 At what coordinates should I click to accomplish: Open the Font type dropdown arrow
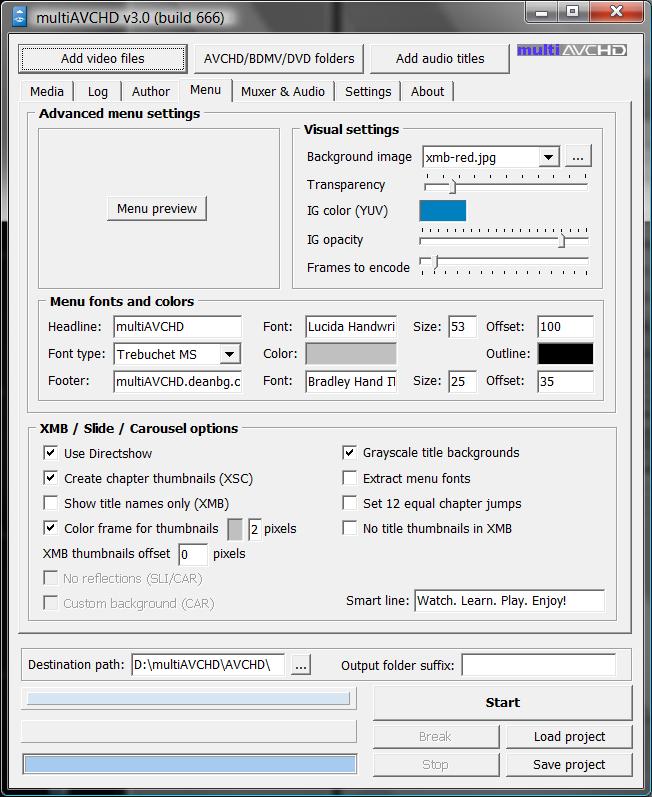[x=230, y=354]
